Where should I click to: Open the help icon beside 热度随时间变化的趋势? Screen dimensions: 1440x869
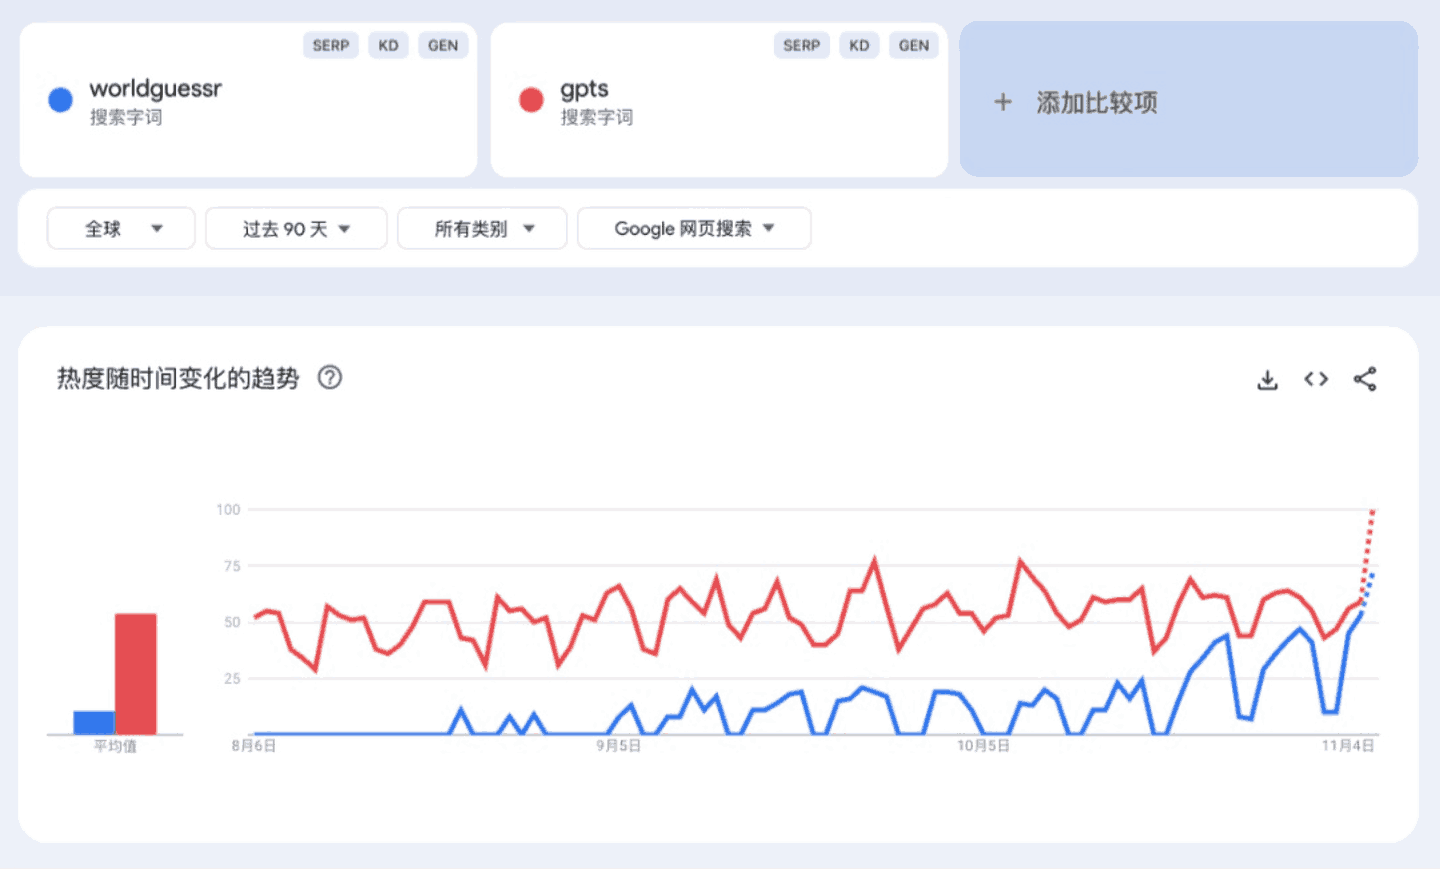[x=329, y=378]
